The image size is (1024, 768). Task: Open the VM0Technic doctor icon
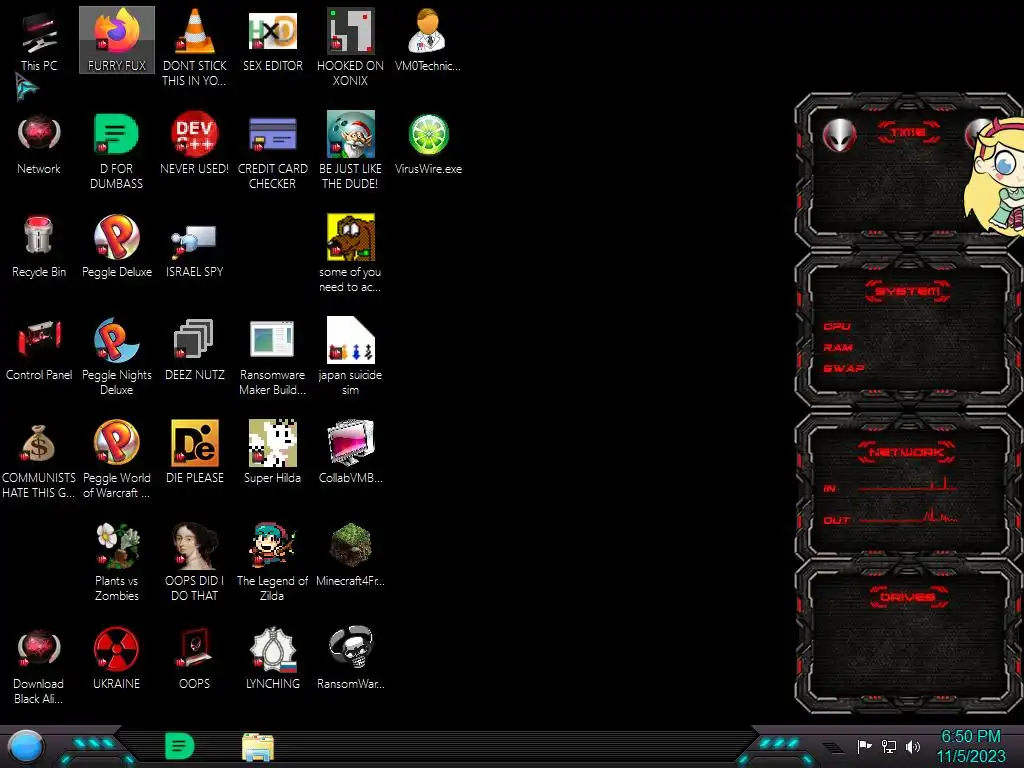coord(428,40)
